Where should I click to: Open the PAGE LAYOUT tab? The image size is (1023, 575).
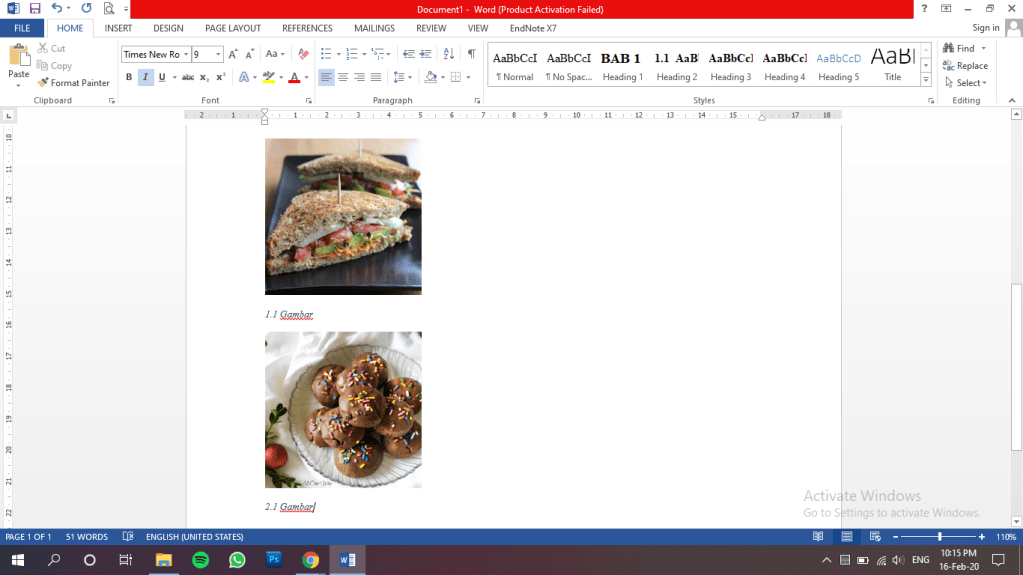pos(232,28)
